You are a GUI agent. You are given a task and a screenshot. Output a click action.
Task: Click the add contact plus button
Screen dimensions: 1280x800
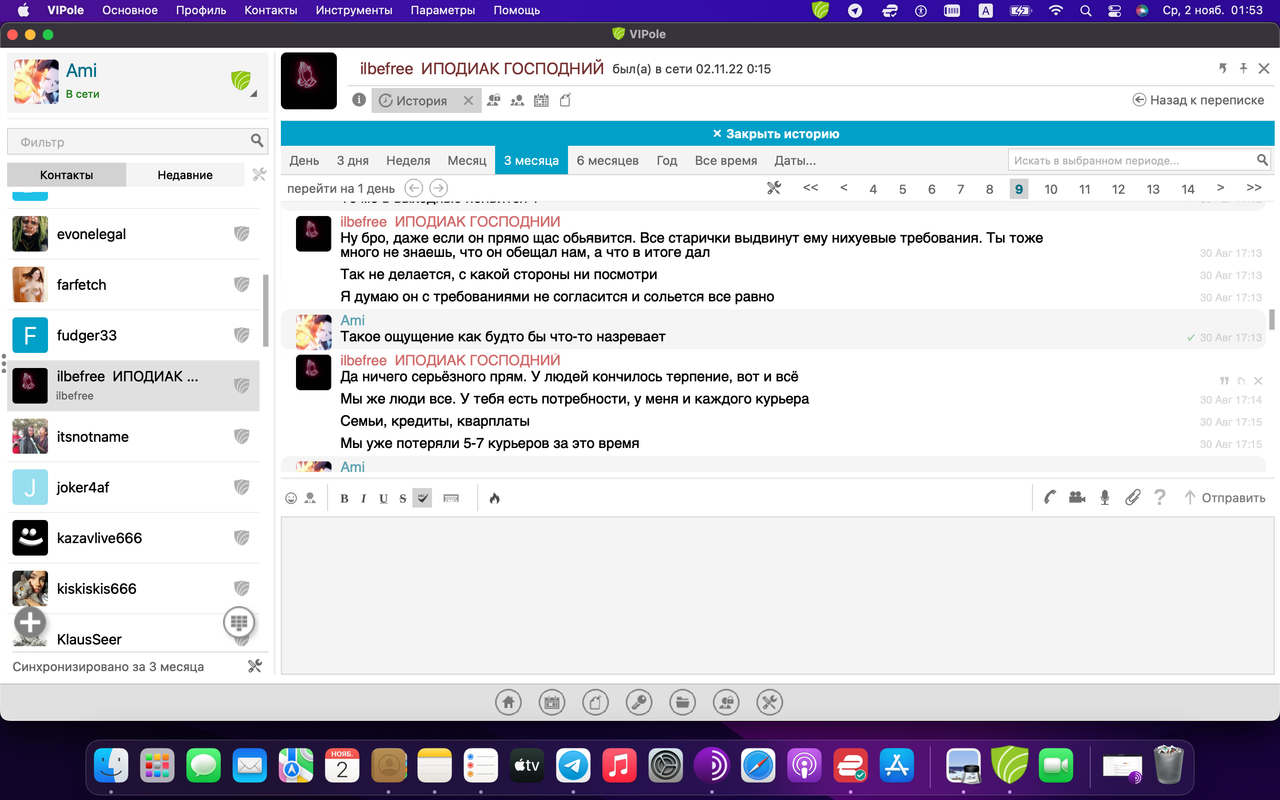pos(30,622)
